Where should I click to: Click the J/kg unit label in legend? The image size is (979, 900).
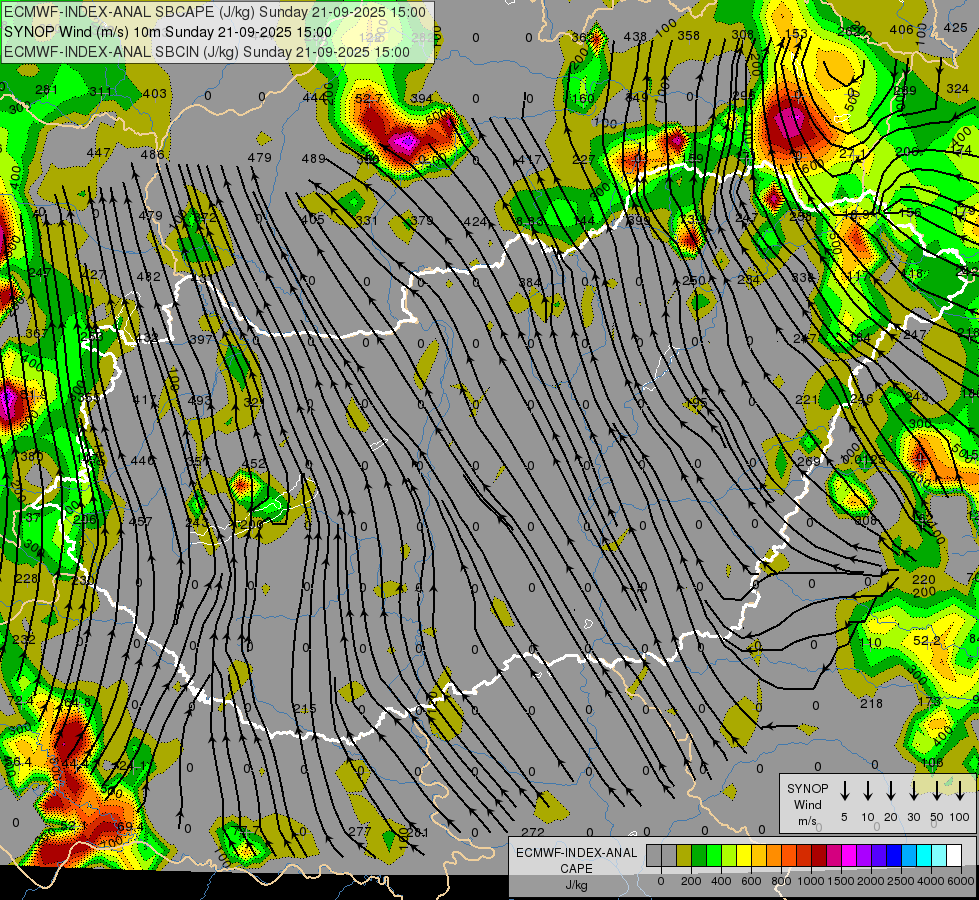[x=576, y=885]
